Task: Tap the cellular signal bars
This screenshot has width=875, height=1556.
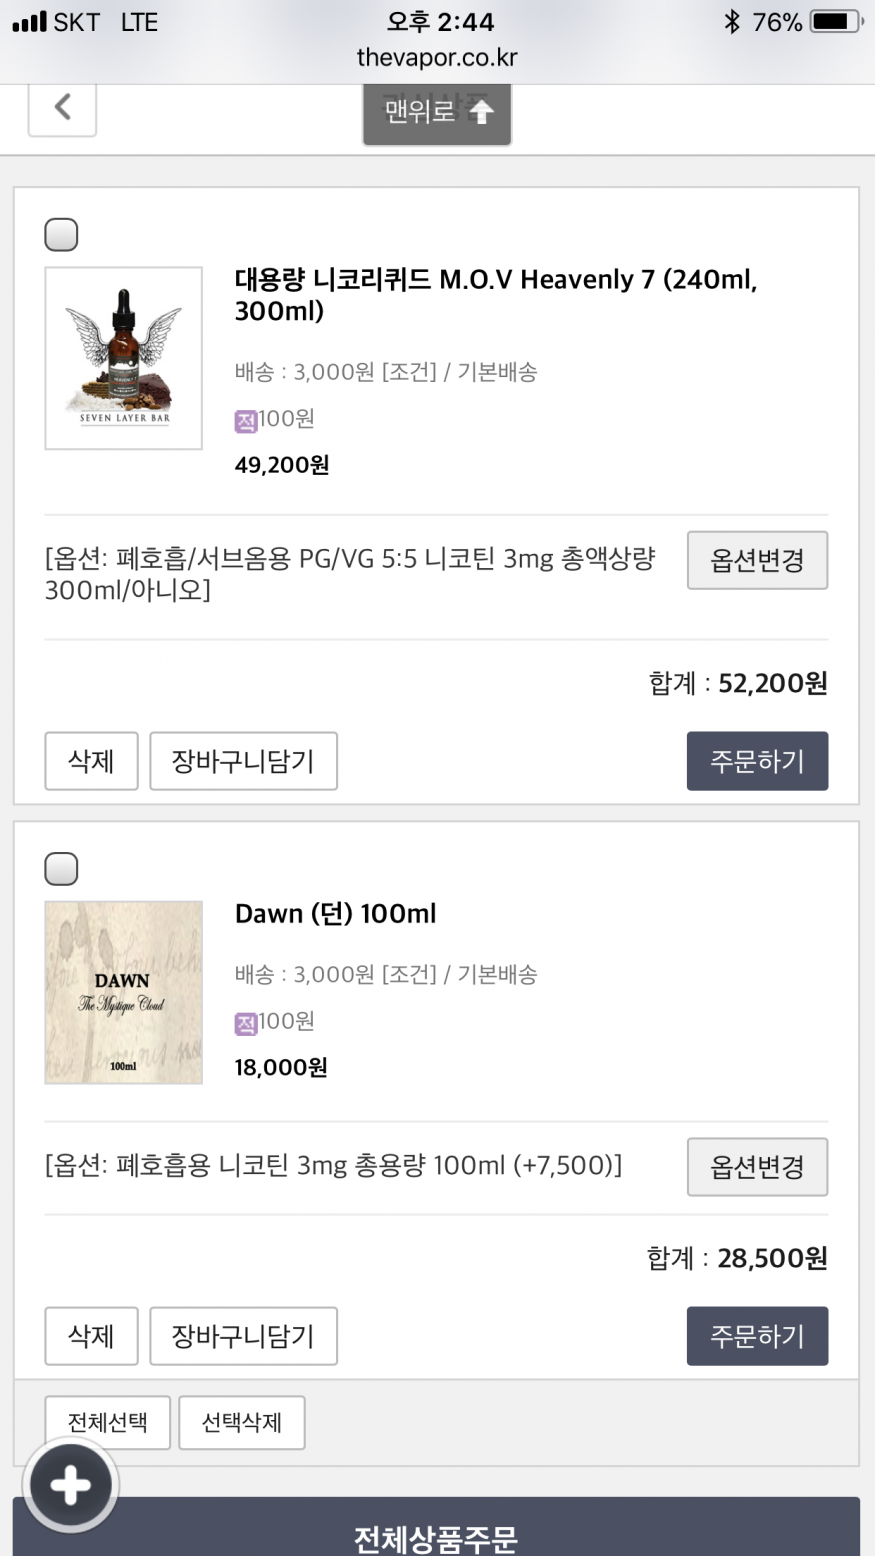Action: pyautogui.click(x=30, y=22)
